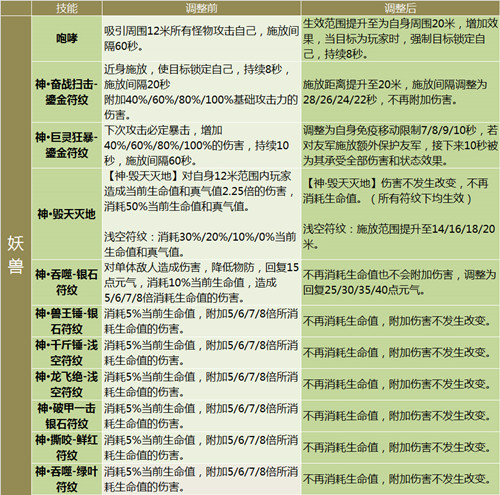Click the before-adjustment cell in 神·吞噬-绿叶 row

click(201, 479)
